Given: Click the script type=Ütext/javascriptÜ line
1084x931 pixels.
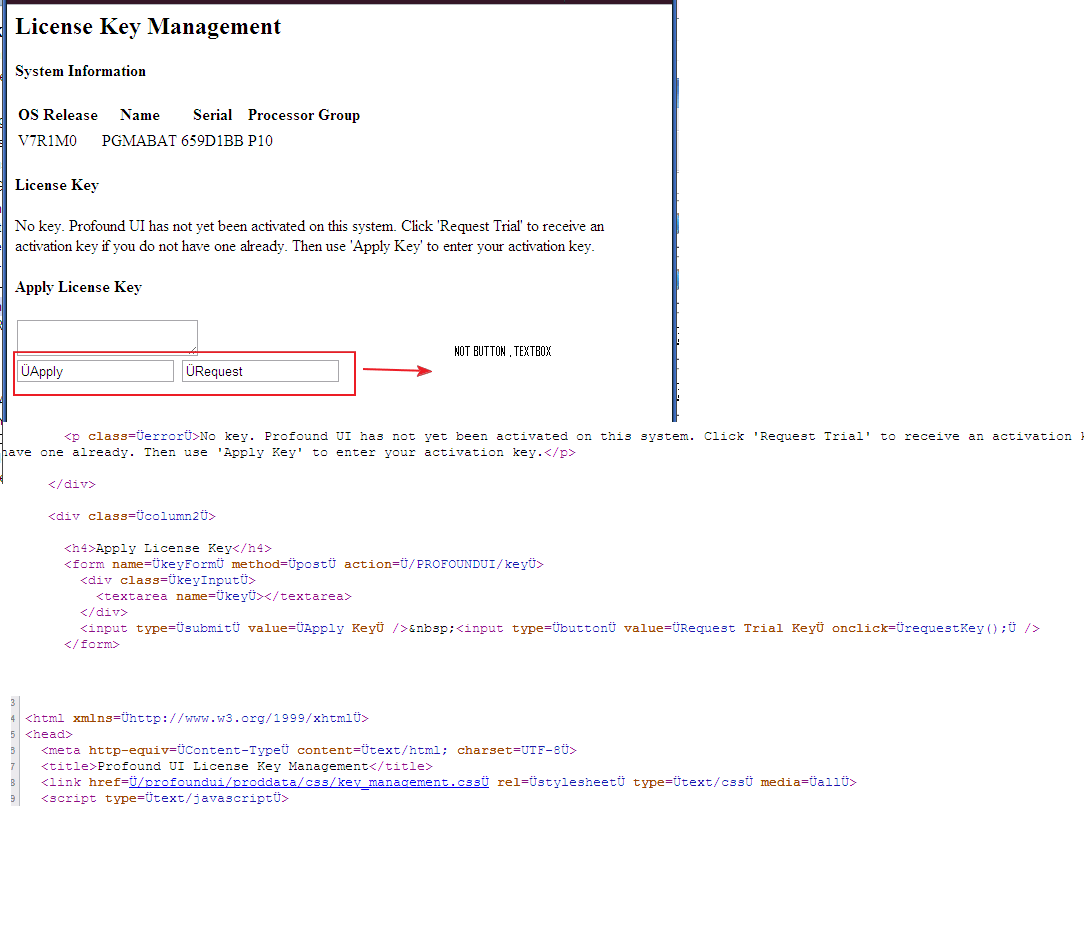Looking at the screenshot, I should click(x=165, y=798).
